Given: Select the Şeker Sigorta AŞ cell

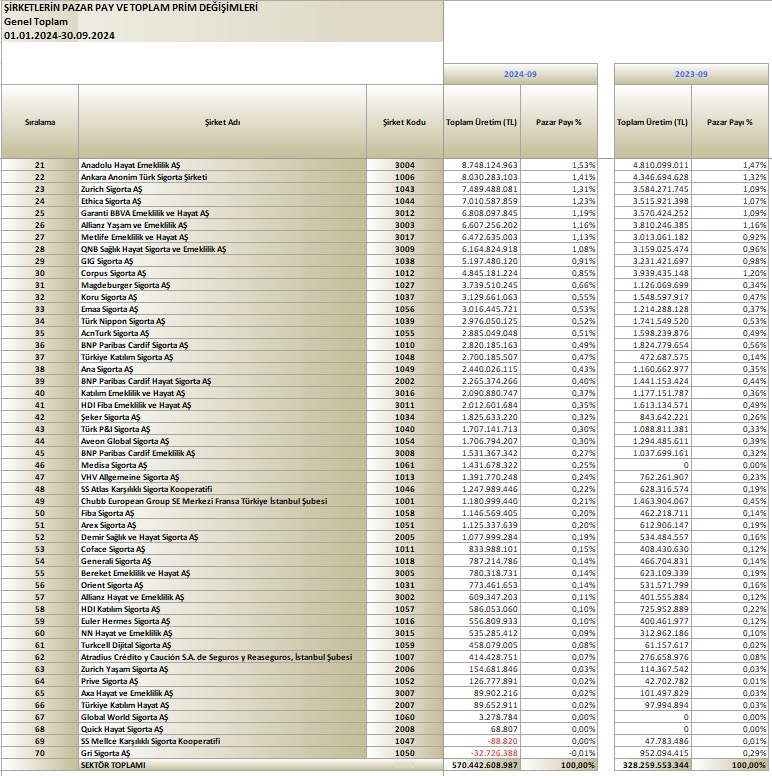Looking at the screenshot, I should (222, 417).
